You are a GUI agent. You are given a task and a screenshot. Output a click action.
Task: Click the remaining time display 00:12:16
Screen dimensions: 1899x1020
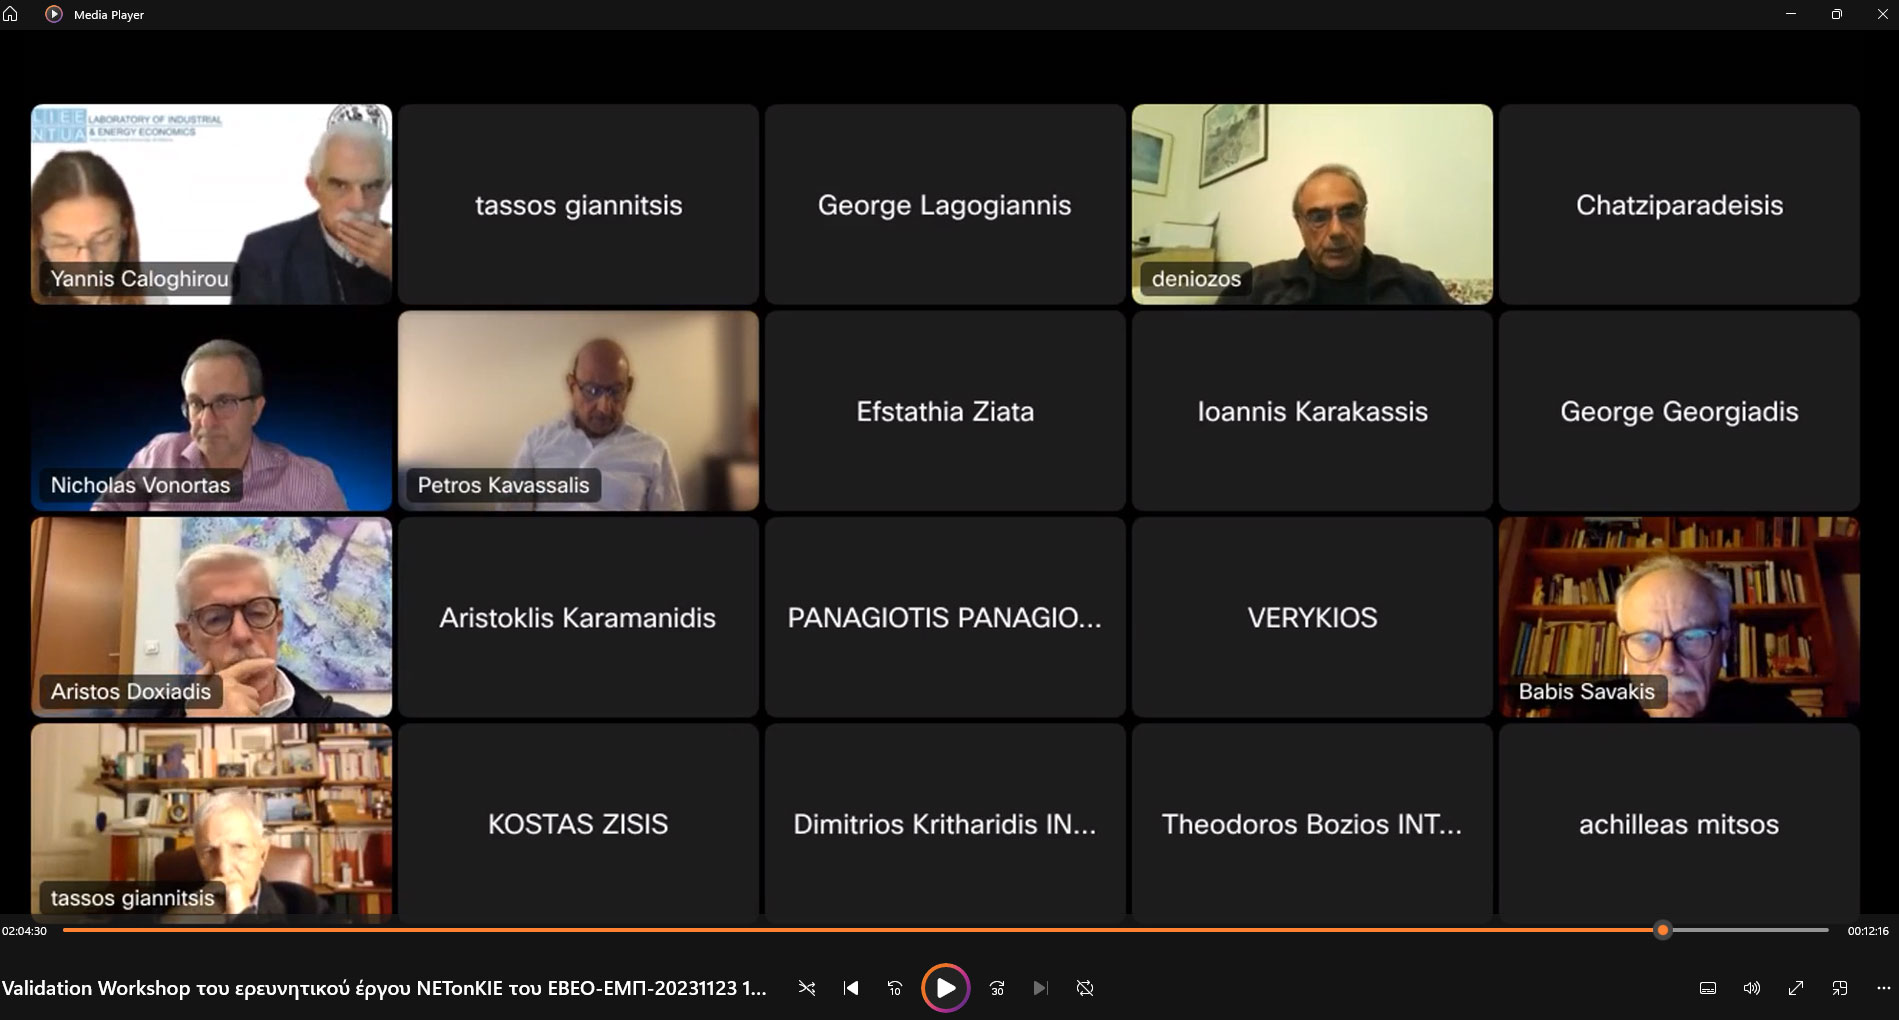click(1868, 931)
